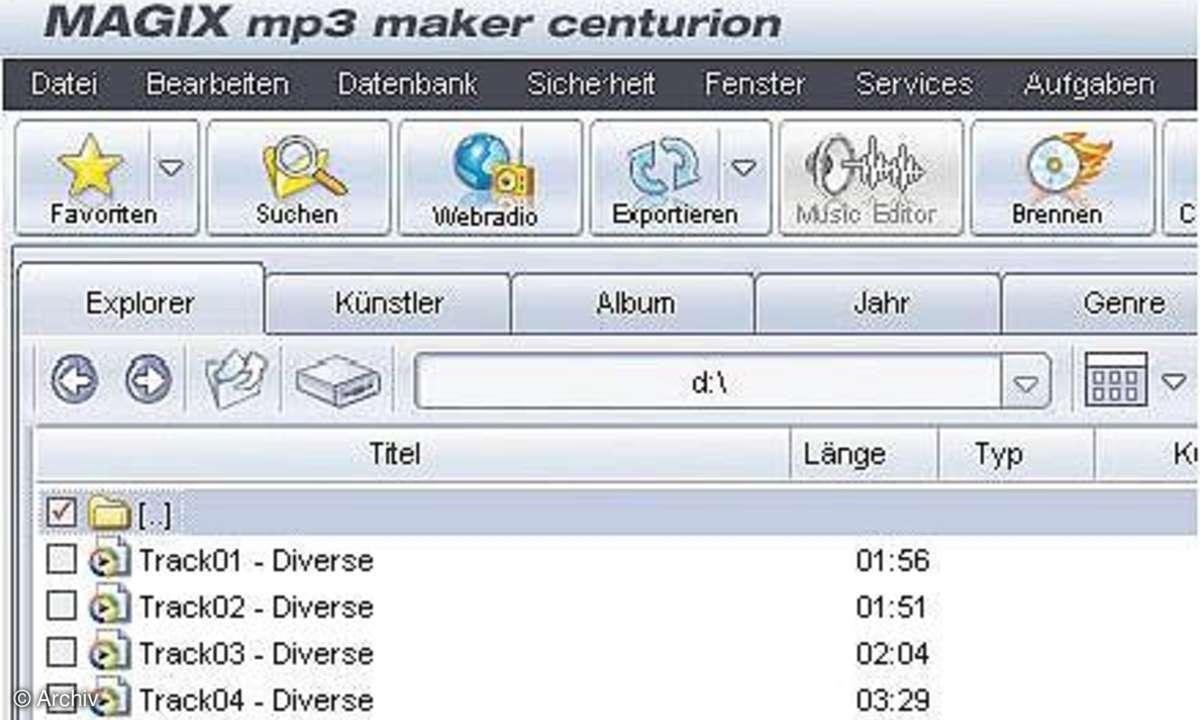This screenshot has height=720, width=1200.
Task: Open the Services menu
Action: [914, 85]
